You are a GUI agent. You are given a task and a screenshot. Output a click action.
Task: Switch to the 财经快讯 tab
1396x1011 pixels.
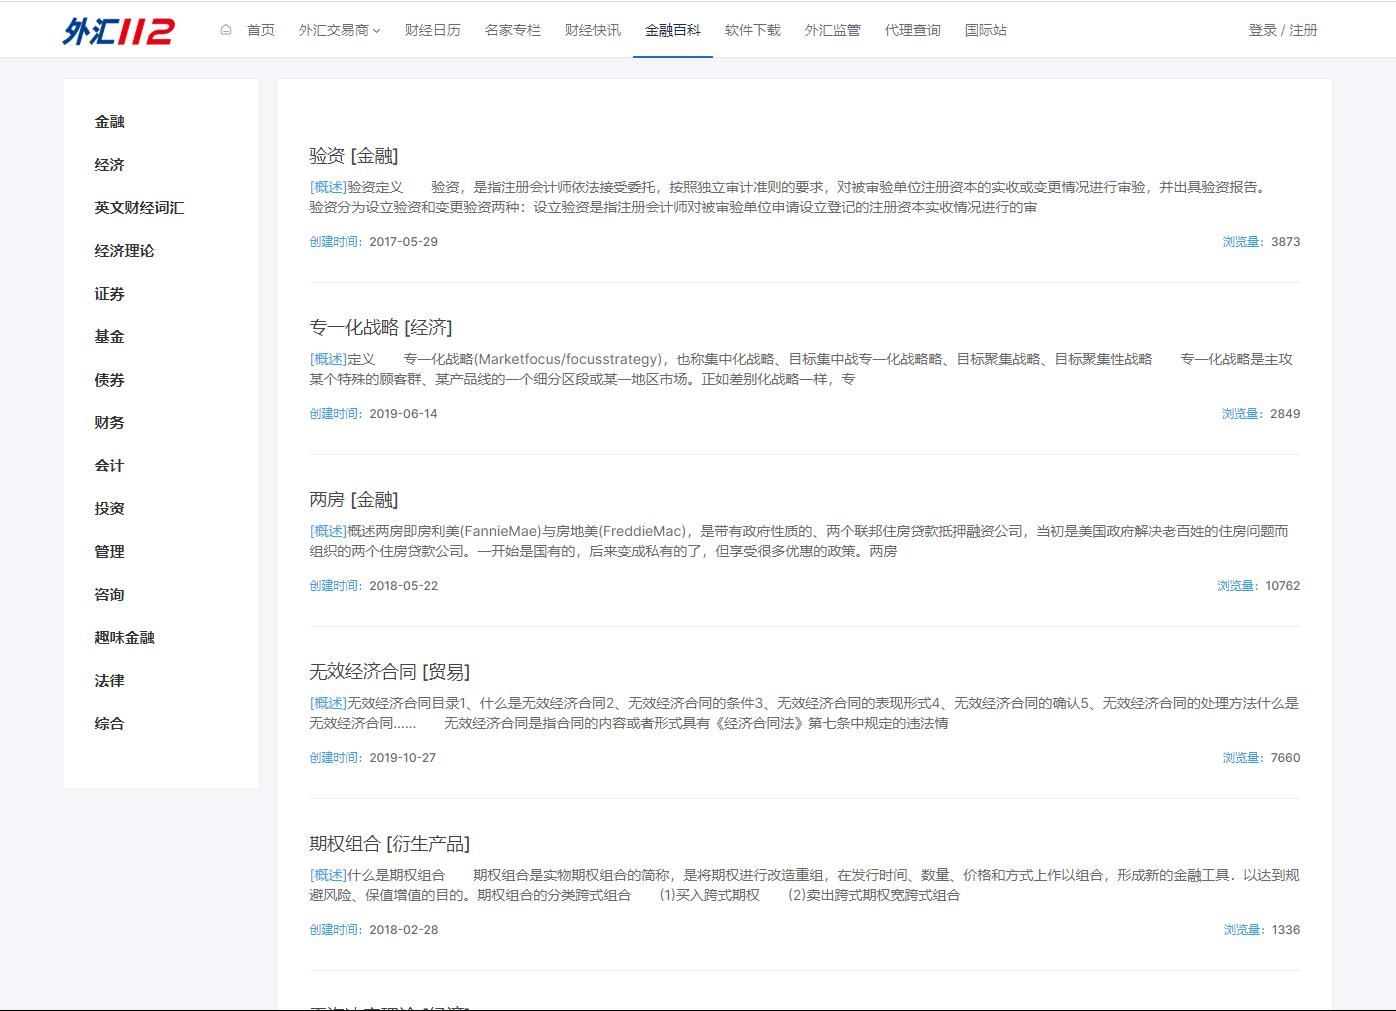click(592, 30)
